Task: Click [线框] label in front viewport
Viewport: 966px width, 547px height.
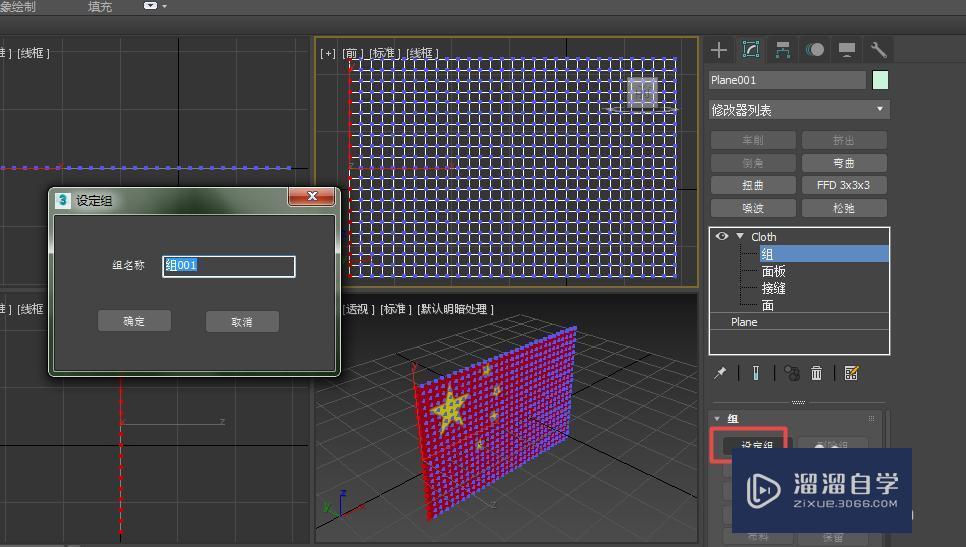Action: coord(423,54)
